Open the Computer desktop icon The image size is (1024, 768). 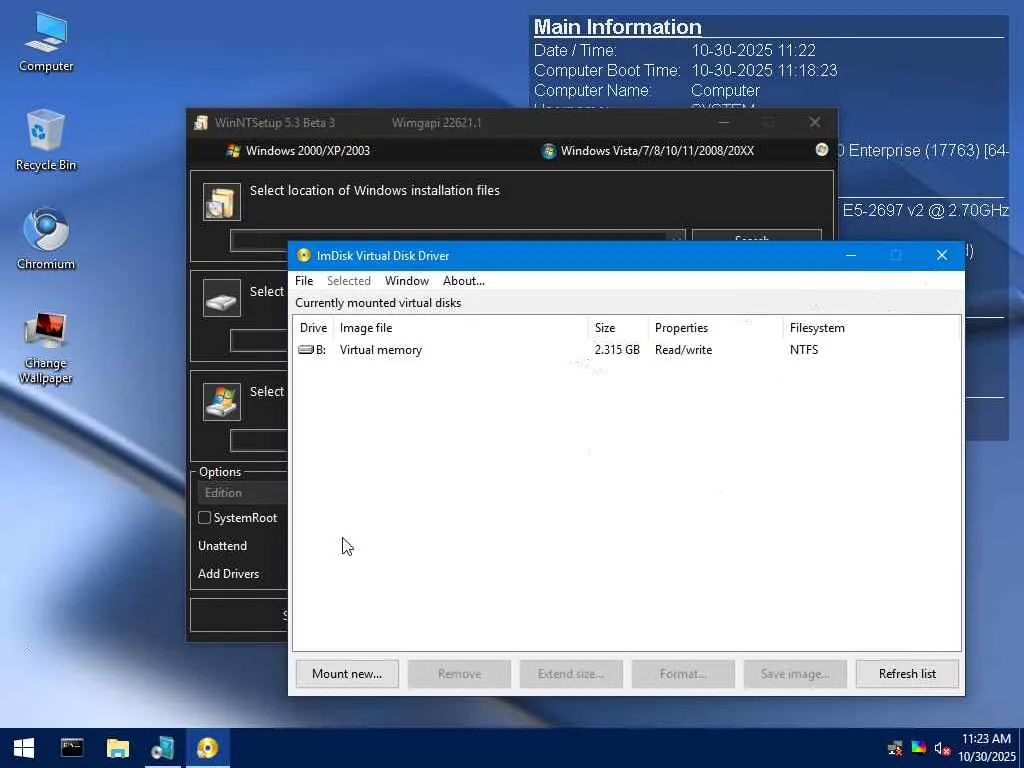point(46,42)
